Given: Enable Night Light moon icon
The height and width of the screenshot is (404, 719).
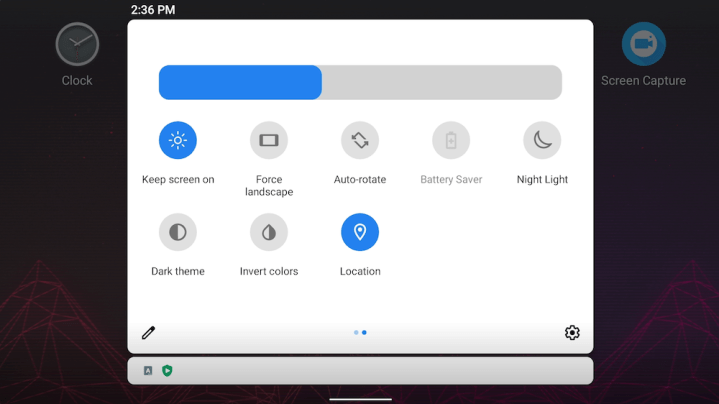Looking at the screenshot, I should [542, 141].
